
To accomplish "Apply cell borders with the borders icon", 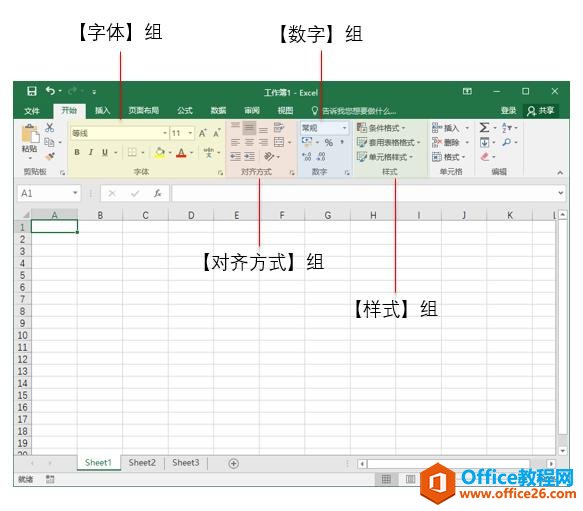I will coord(132,152).
